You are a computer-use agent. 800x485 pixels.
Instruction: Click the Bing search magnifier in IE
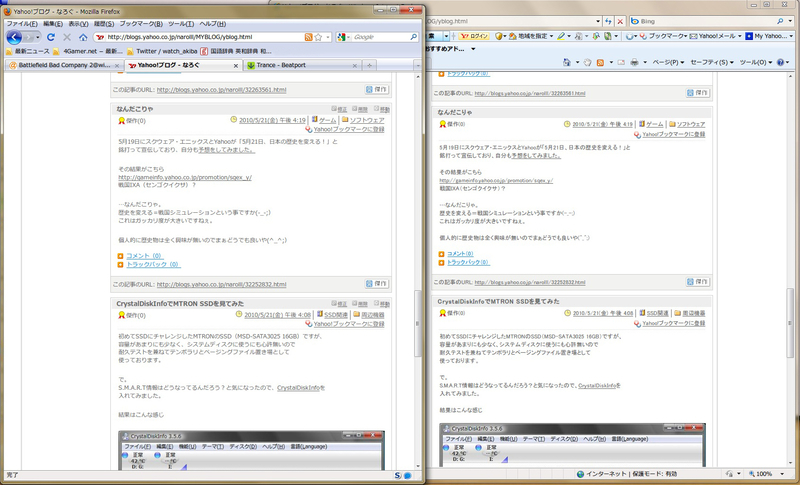(x=780, y=21)
